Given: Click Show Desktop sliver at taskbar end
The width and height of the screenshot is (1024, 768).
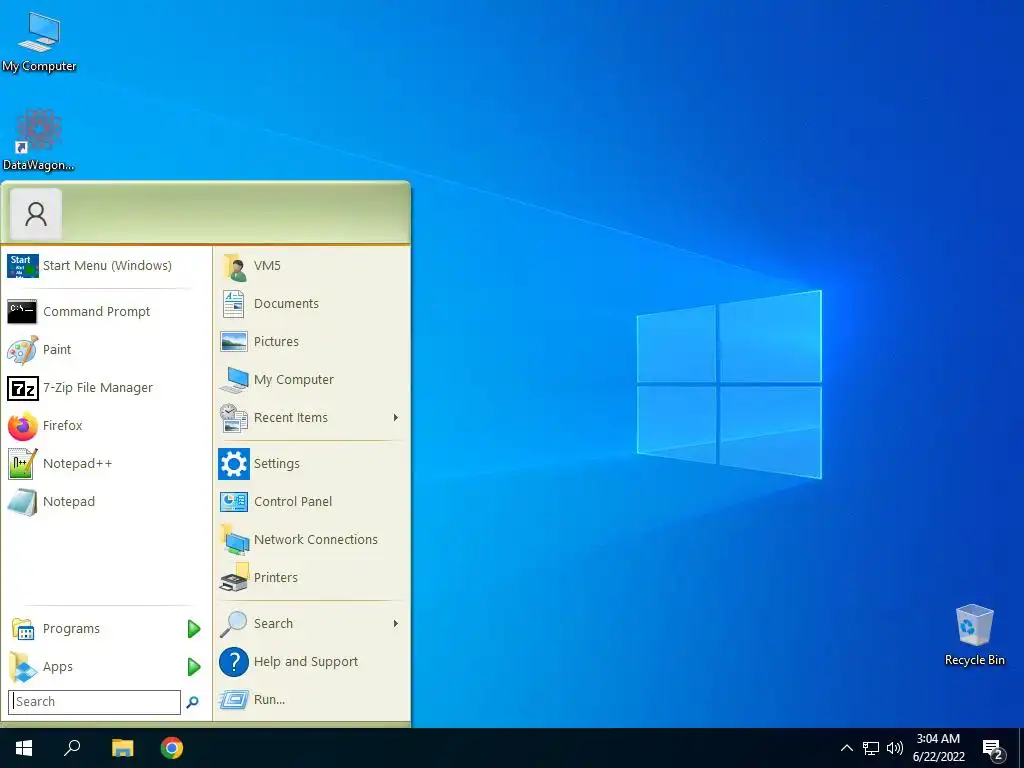Looking at the screenshot, I should pyautogui.click(x=1021, y=748).
